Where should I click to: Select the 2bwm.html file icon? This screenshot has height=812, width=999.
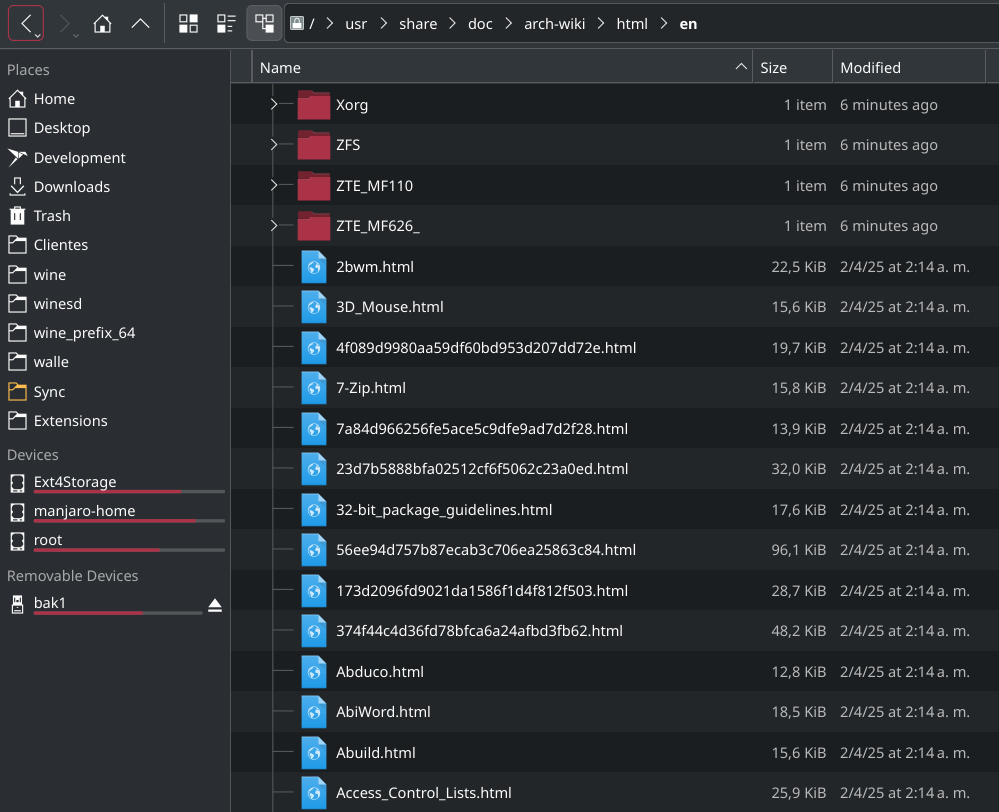pos(313,266)
